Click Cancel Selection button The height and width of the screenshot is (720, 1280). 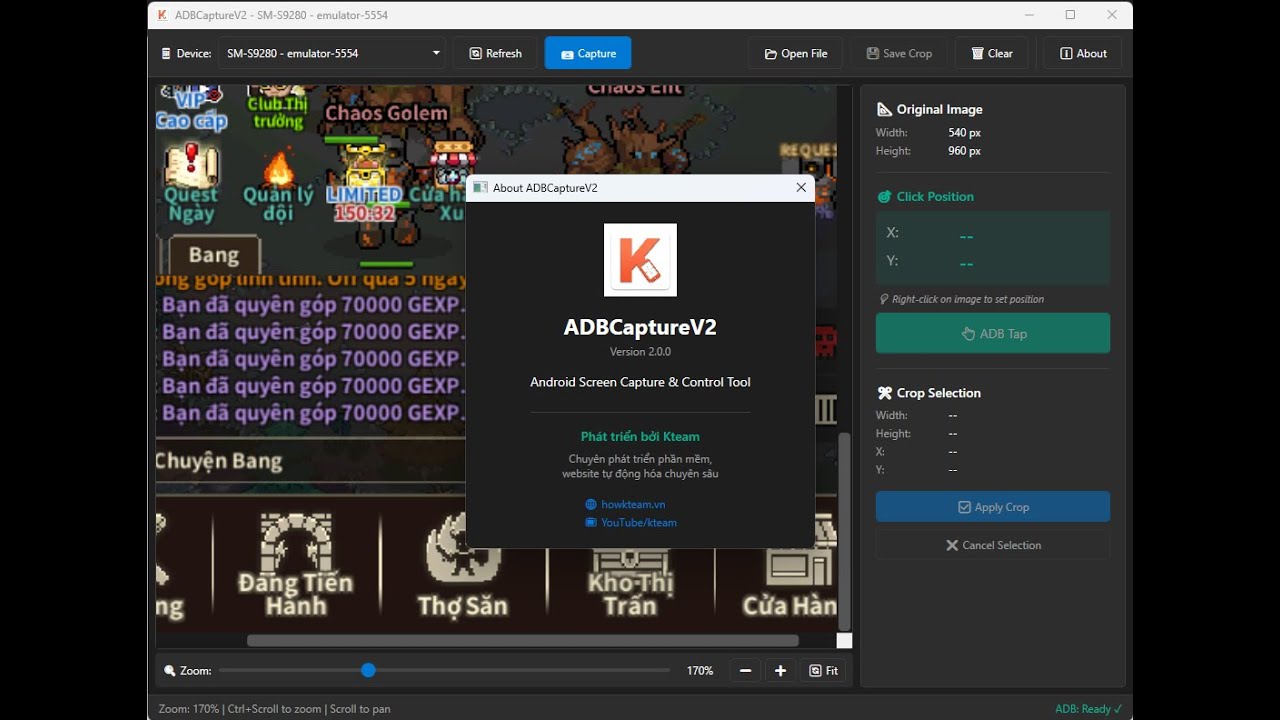(993, 545)
